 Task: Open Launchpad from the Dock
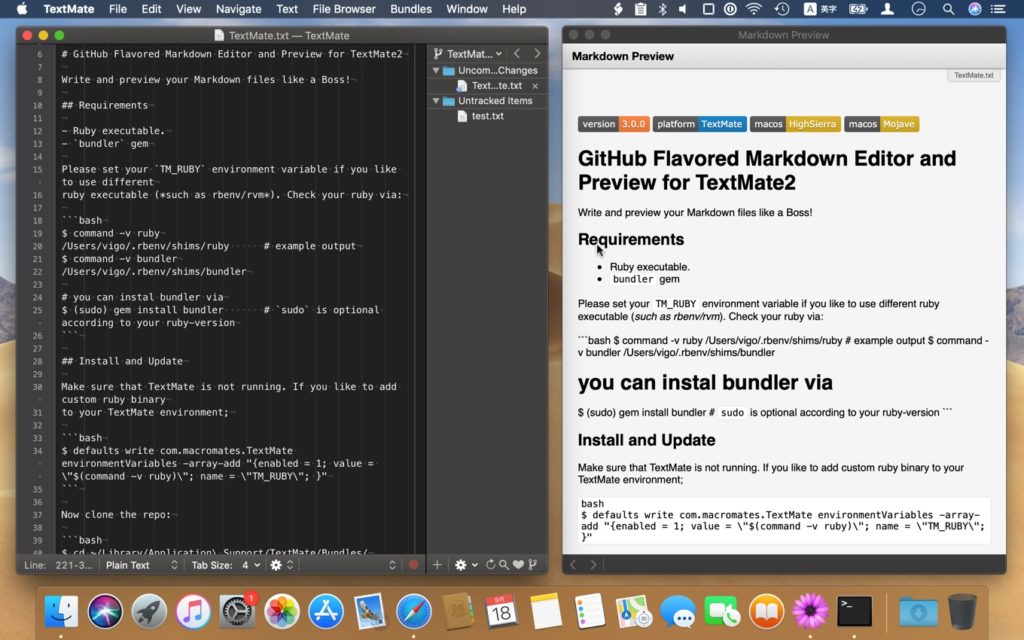coord(150,614)
